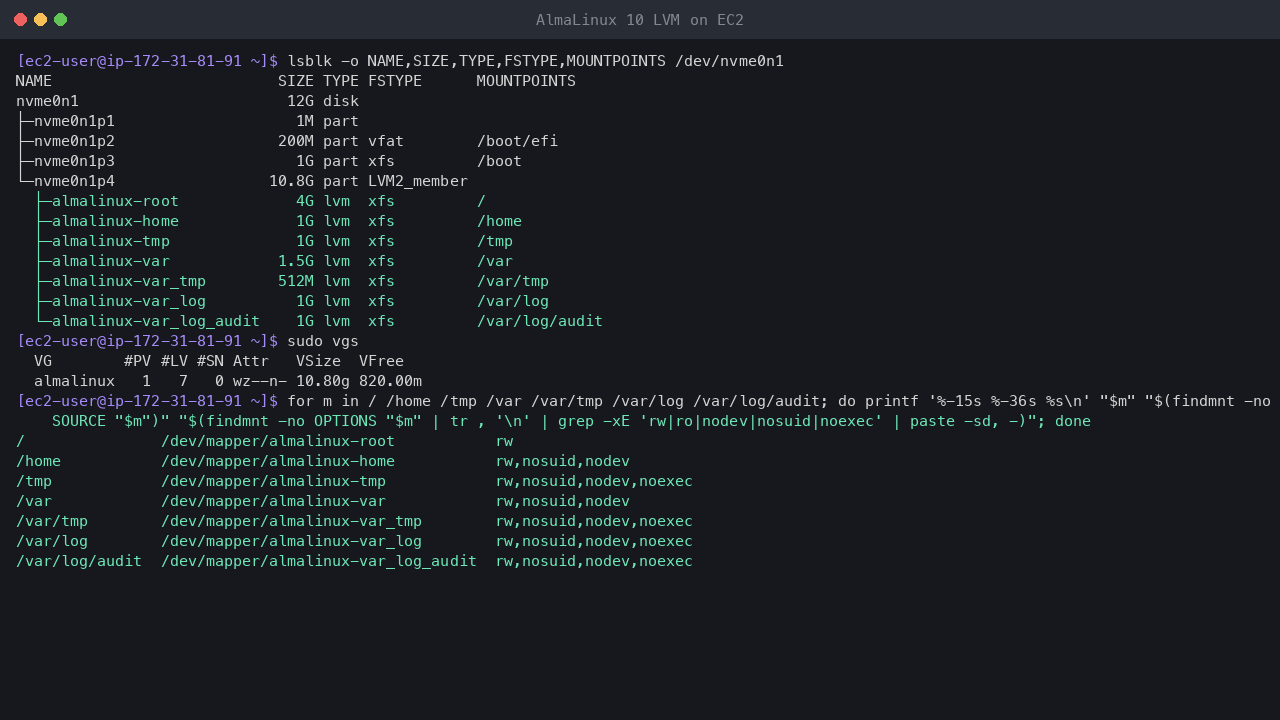Select the "/dev/mapper/almalinux-root" source path
Screen dimensions: 1280x720
click(278, 441)
